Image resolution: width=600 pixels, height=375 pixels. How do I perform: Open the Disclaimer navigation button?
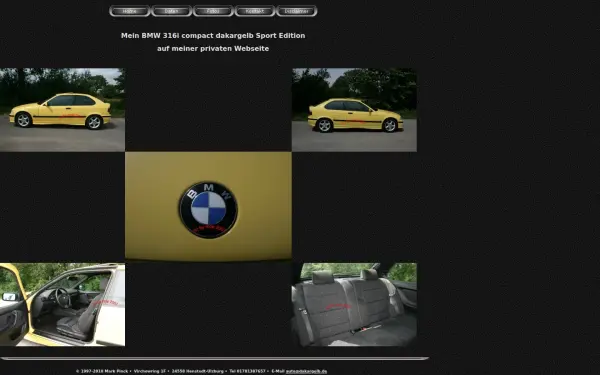click(297, 11)
